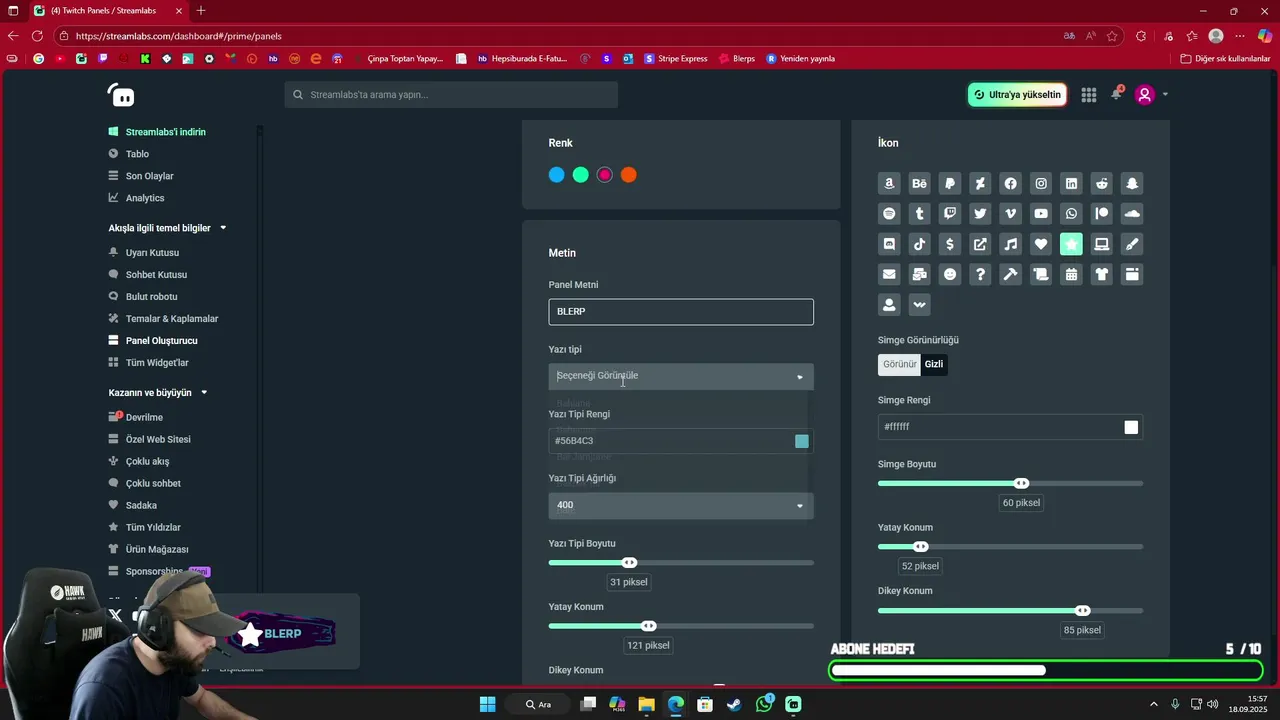Choose the t-shirt icon

pyautogui.click(x=1101, y=274)
